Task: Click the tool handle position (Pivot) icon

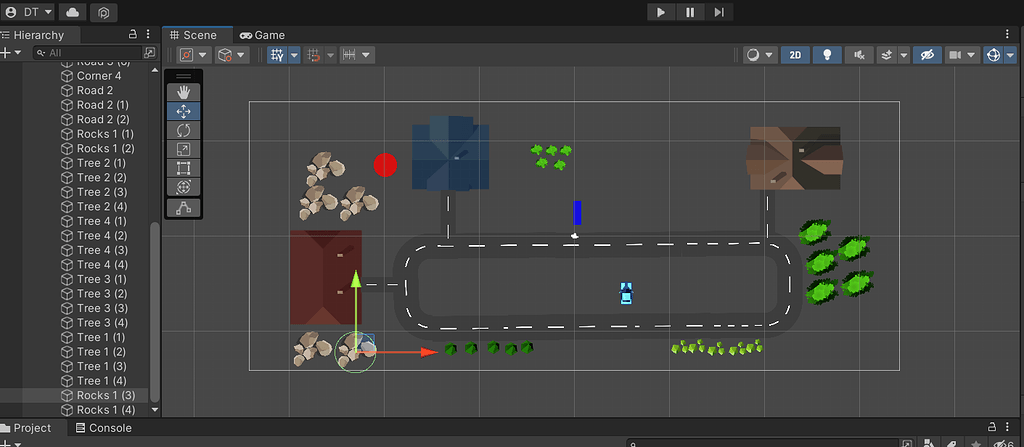Action: tap(187, 56)
